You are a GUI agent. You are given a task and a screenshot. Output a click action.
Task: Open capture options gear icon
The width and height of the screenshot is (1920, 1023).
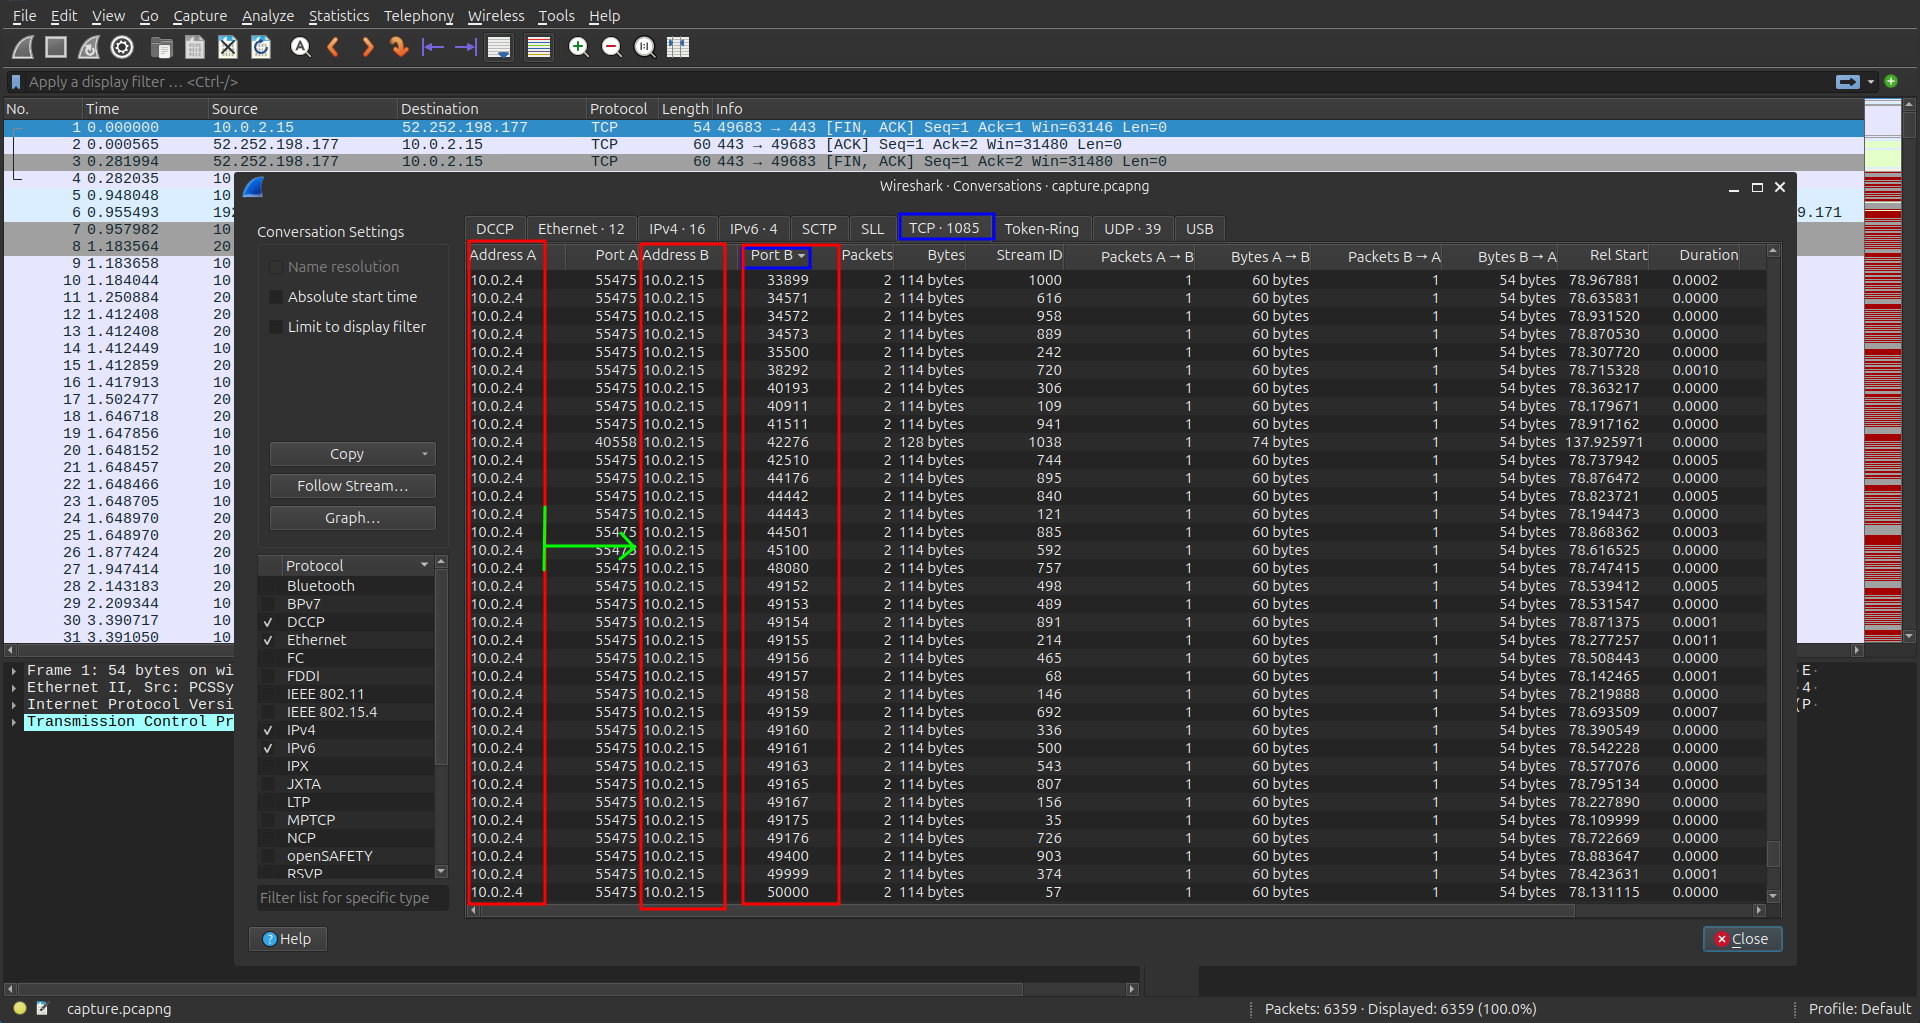point(122,47)
